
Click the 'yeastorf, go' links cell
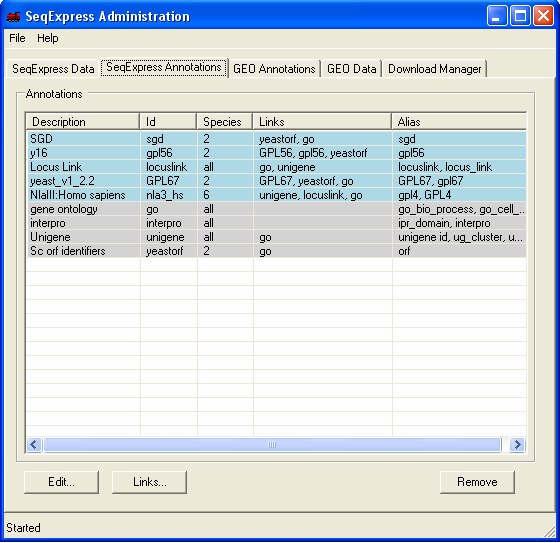[x=323, y=139]
